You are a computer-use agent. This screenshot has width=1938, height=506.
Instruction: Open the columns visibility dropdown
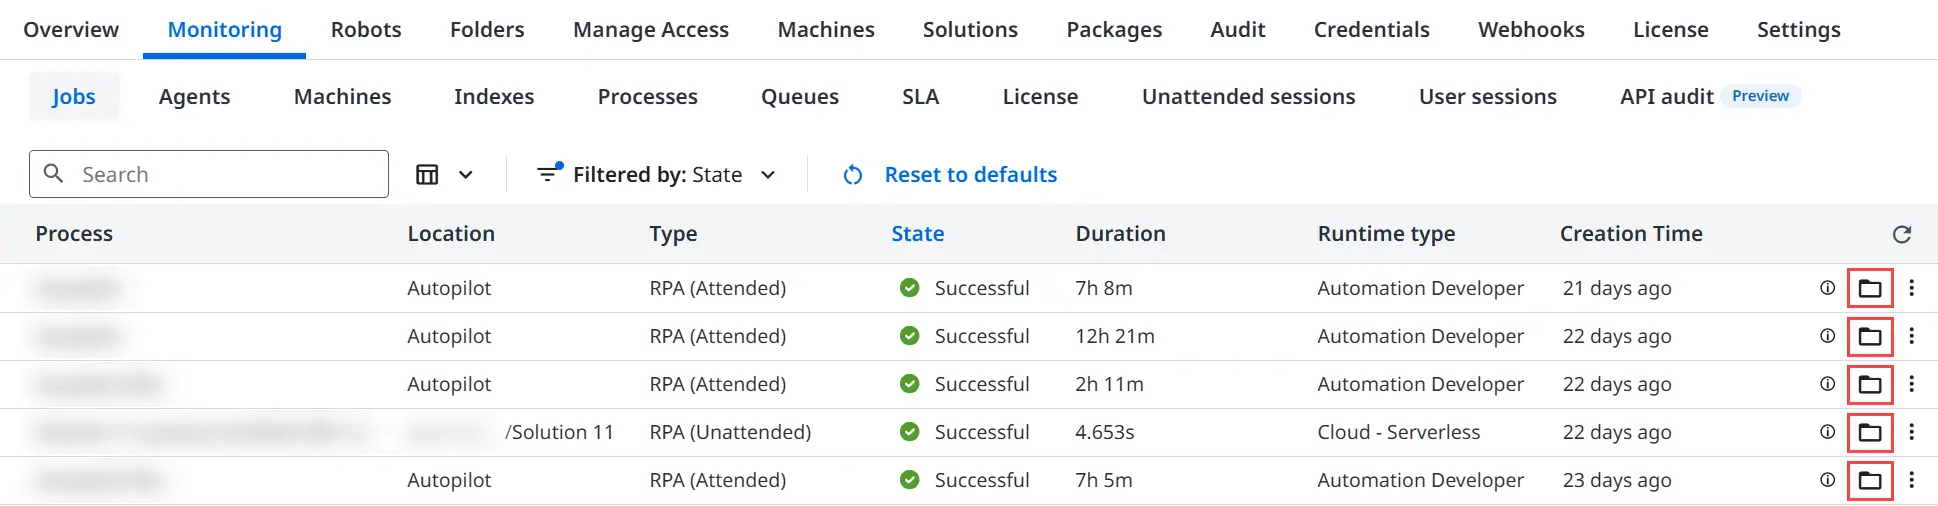coord(444,175)
